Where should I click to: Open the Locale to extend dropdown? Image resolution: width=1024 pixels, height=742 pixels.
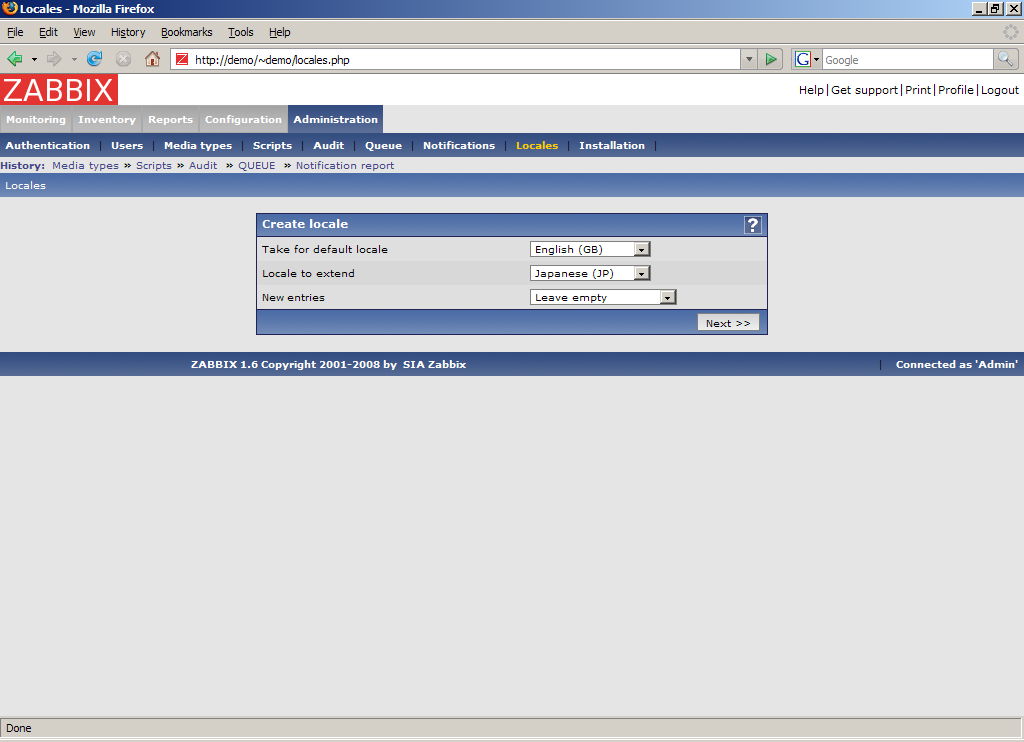[590, 273]
